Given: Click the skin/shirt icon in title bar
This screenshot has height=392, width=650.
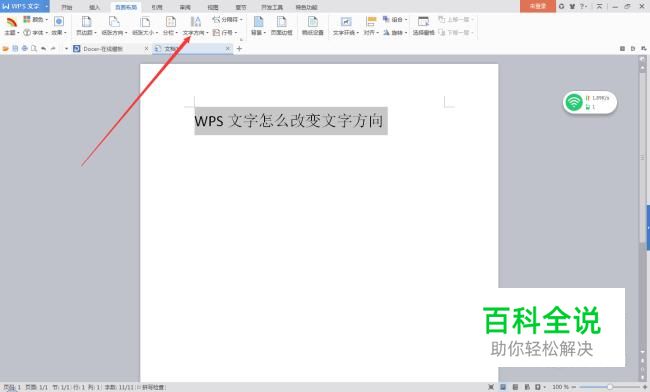Looking at the screenshot, I should pyautogui.click(x=572, y=6).
